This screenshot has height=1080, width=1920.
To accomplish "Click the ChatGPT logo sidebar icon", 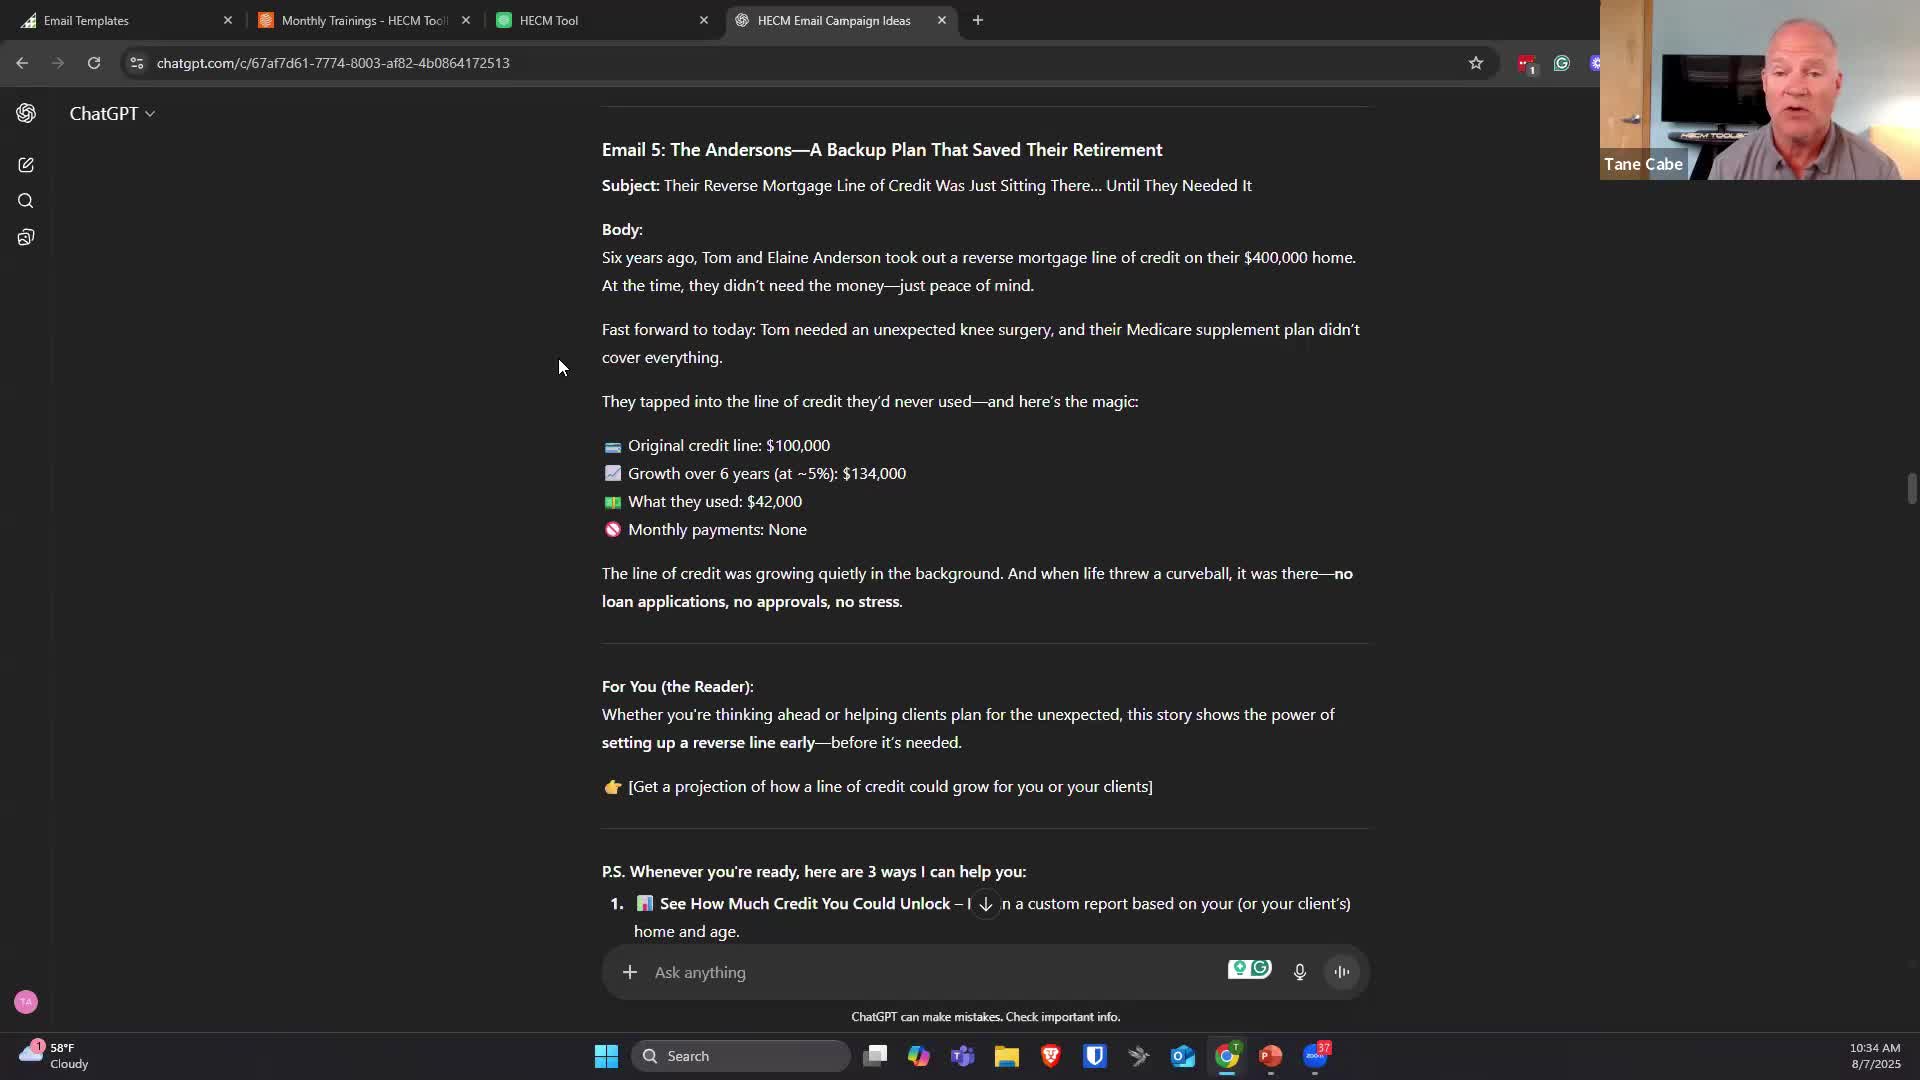I will 26,113.
